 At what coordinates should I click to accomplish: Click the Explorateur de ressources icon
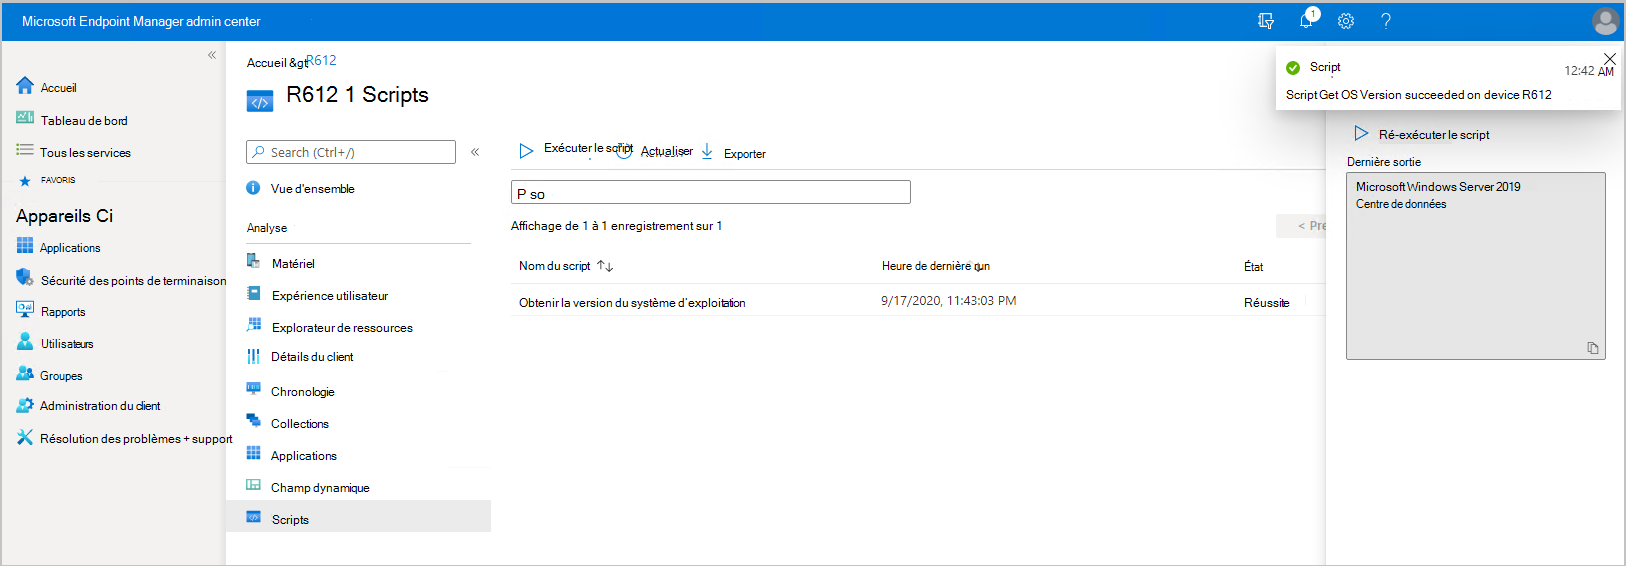[x=254, y=325]
